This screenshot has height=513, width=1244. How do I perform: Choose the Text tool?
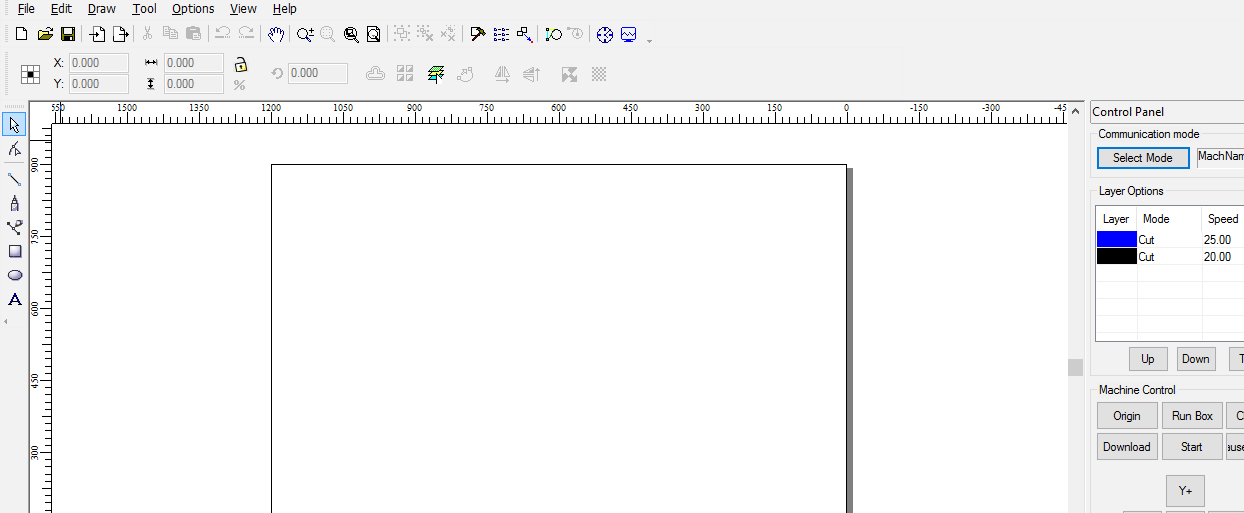[14, 299]
